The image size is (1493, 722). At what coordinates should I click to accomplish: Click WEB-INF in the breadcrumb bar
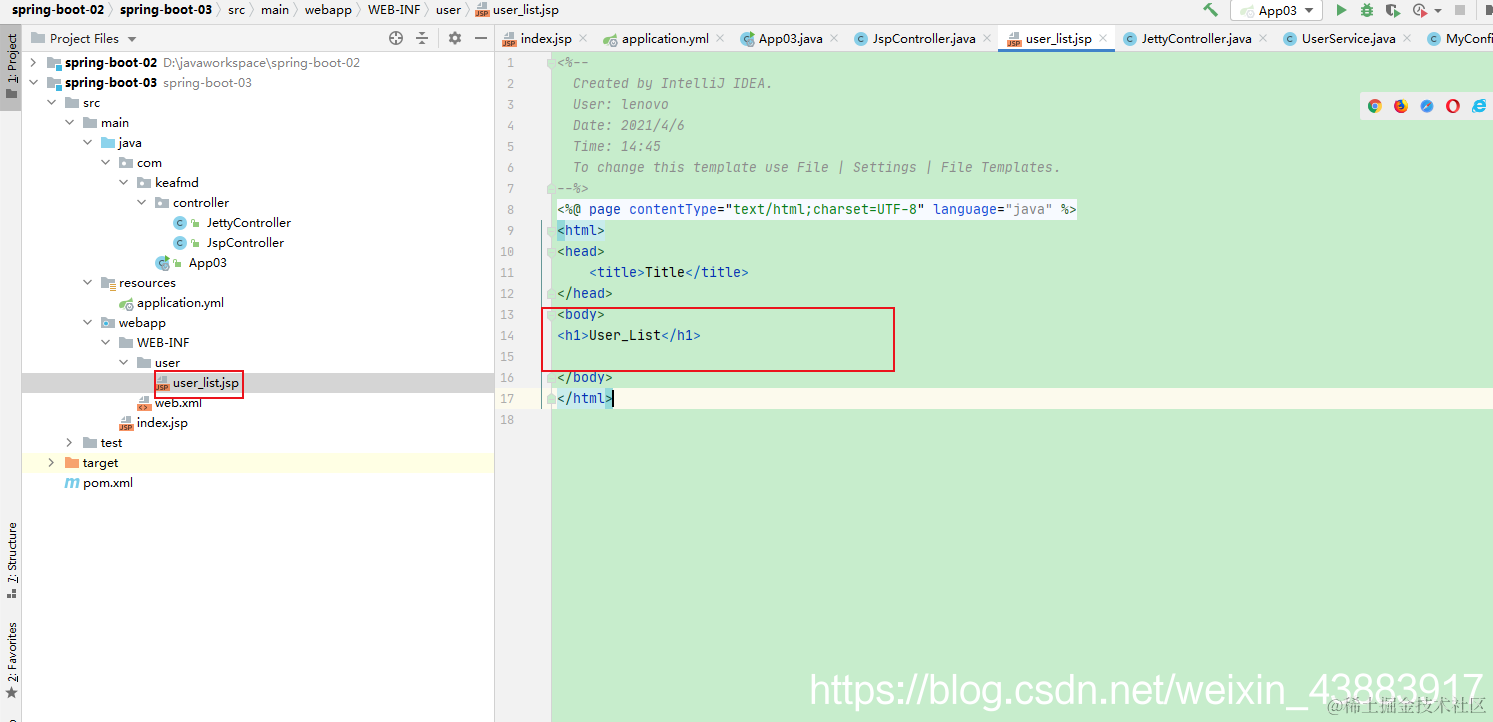pos(394,9)
